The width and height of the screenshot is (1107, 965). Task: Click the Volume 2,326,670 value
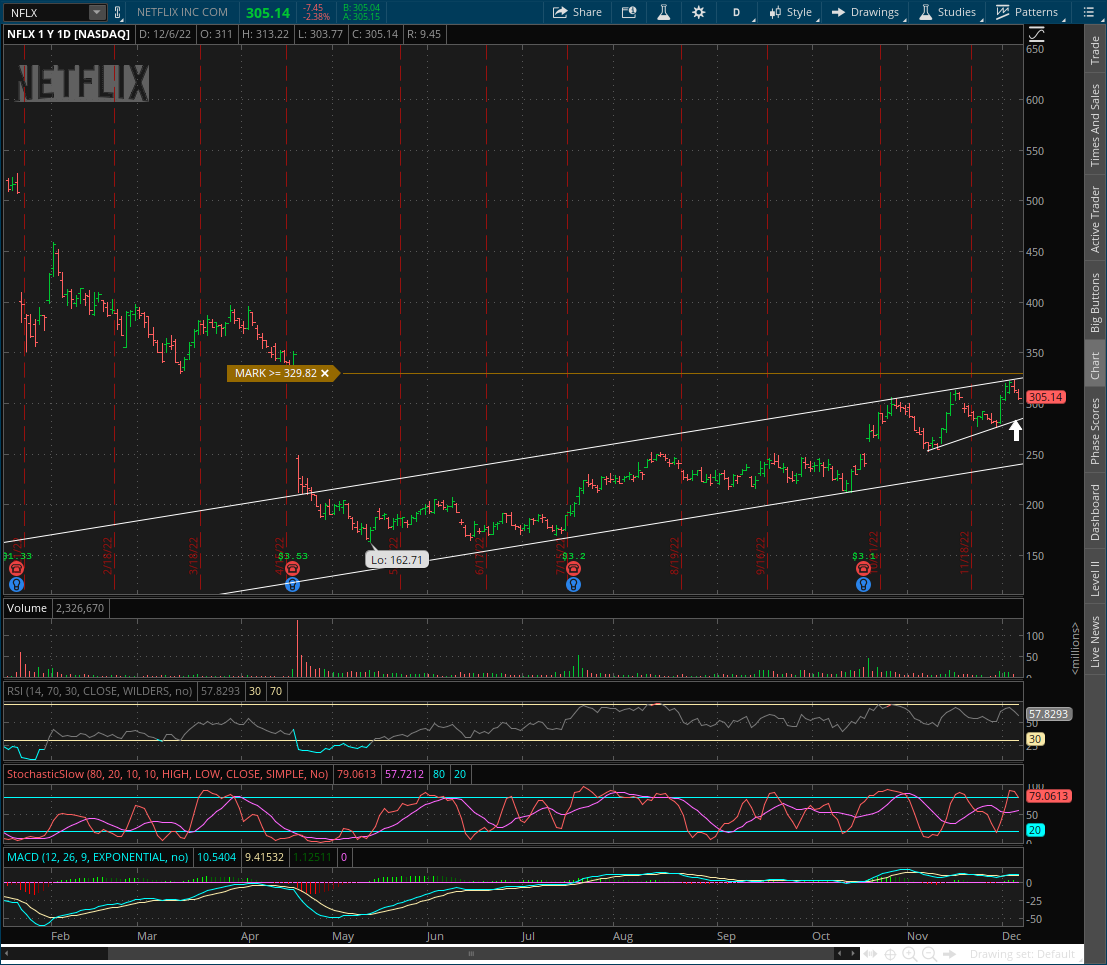(80, 608)
